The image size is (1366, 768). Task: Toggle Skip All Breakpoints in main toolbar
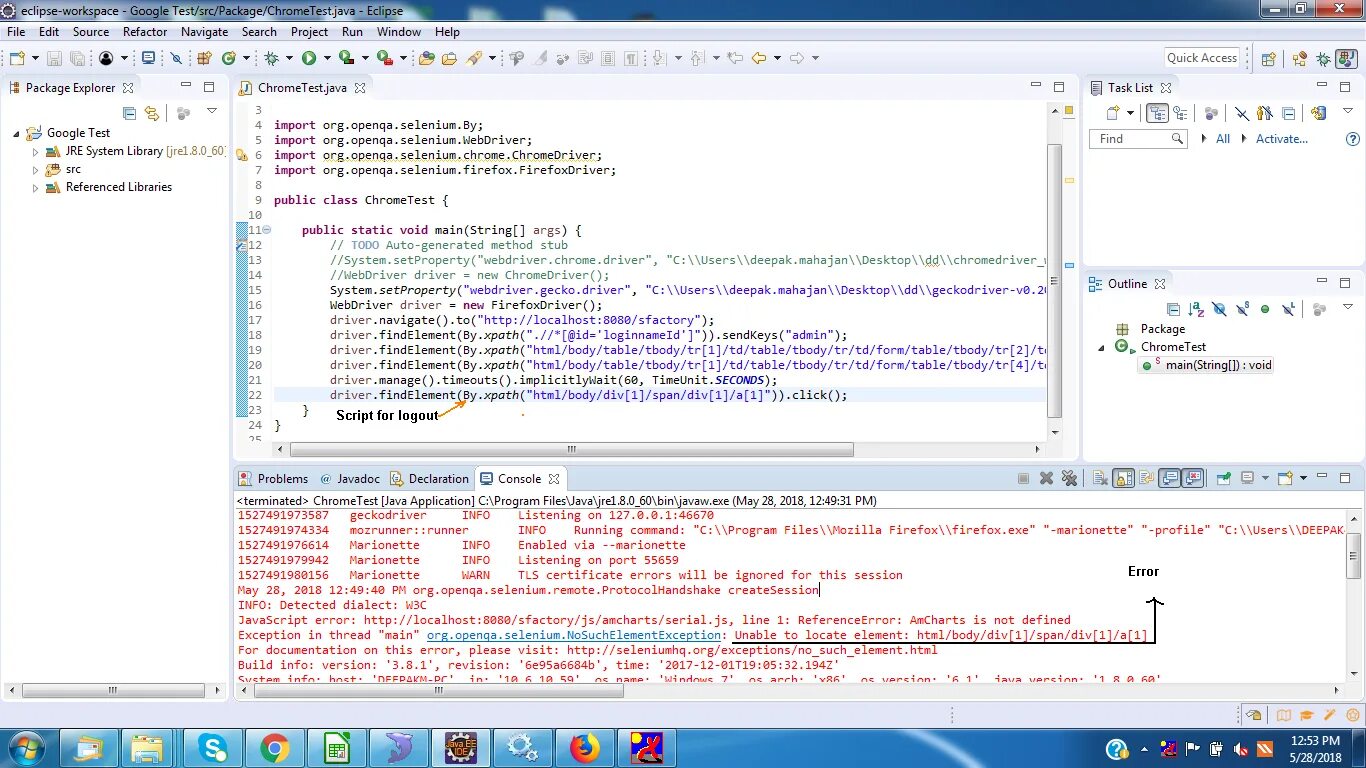coord(176,58)
